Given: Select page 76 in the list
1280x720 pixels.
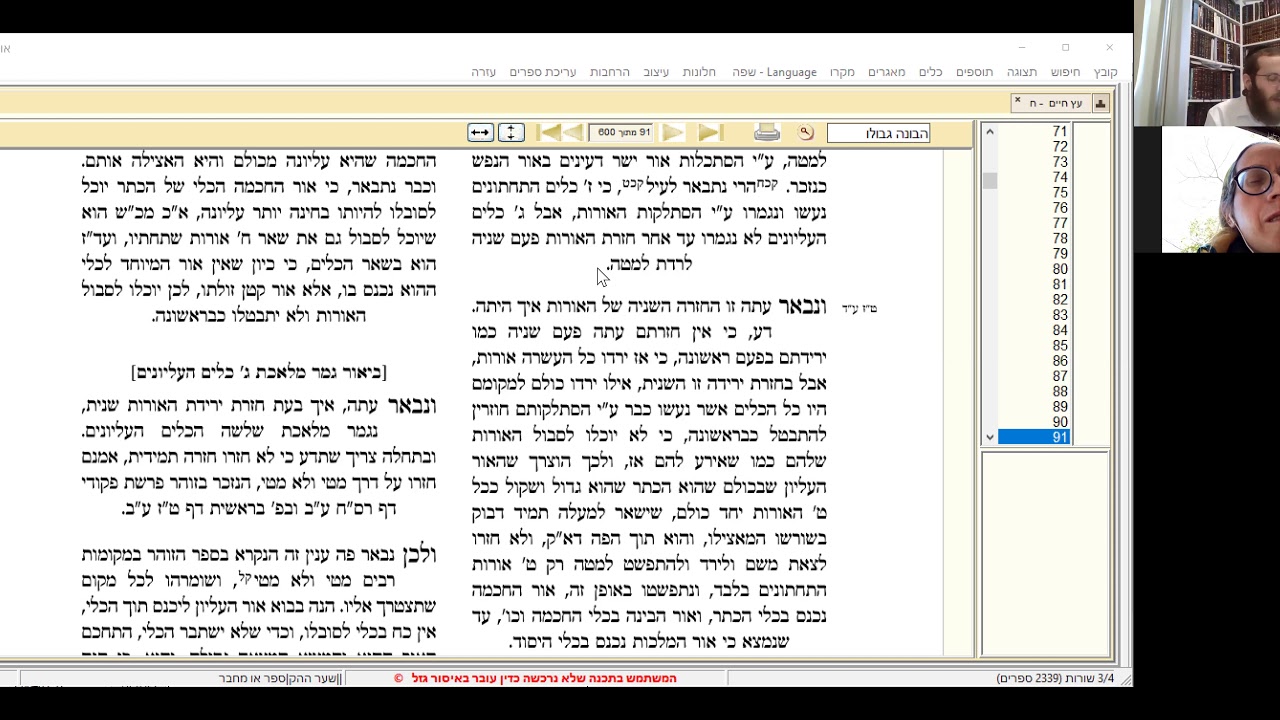Looking at the screenshot, I should click(1034, 208).
